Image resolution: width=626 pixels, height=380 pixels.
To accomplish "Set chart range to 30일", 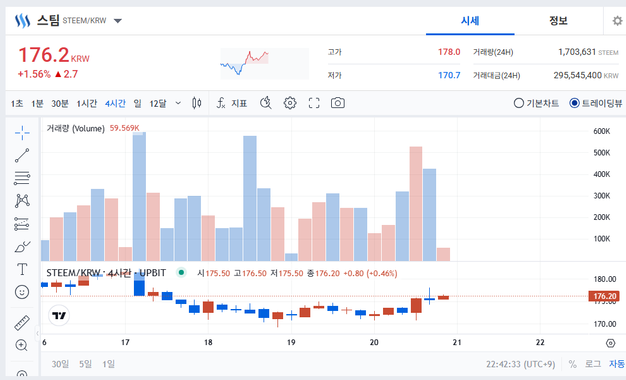I will 60,364.
